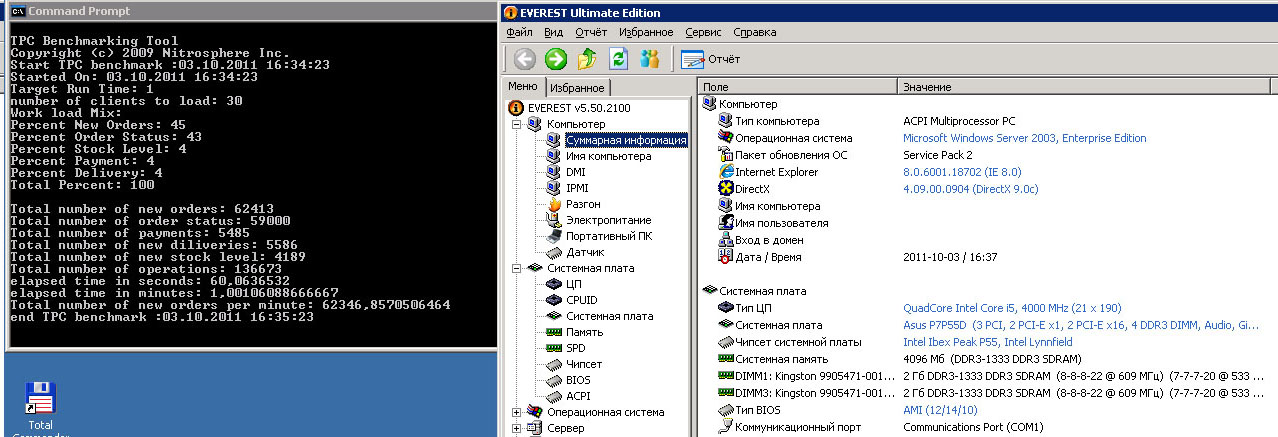Select the Вход в домен row

point(988,240)
